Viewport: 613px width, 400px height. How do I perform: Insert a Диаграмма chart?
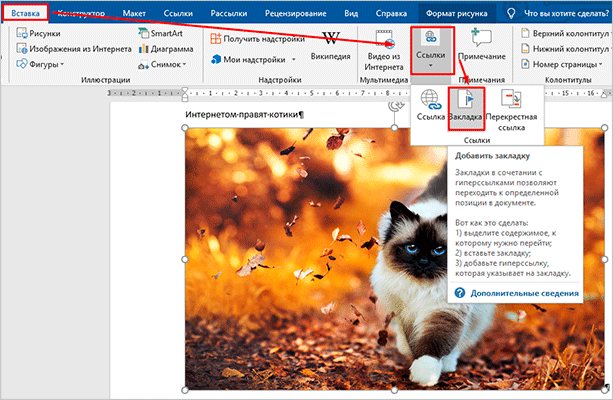166,49
